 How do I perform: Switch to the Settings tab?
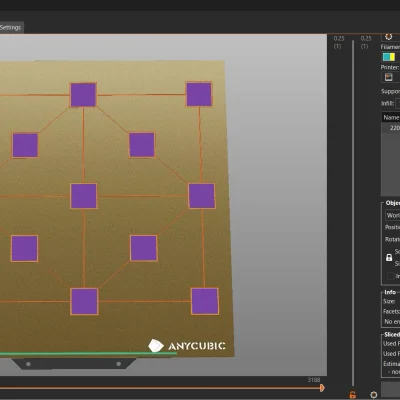11,27
